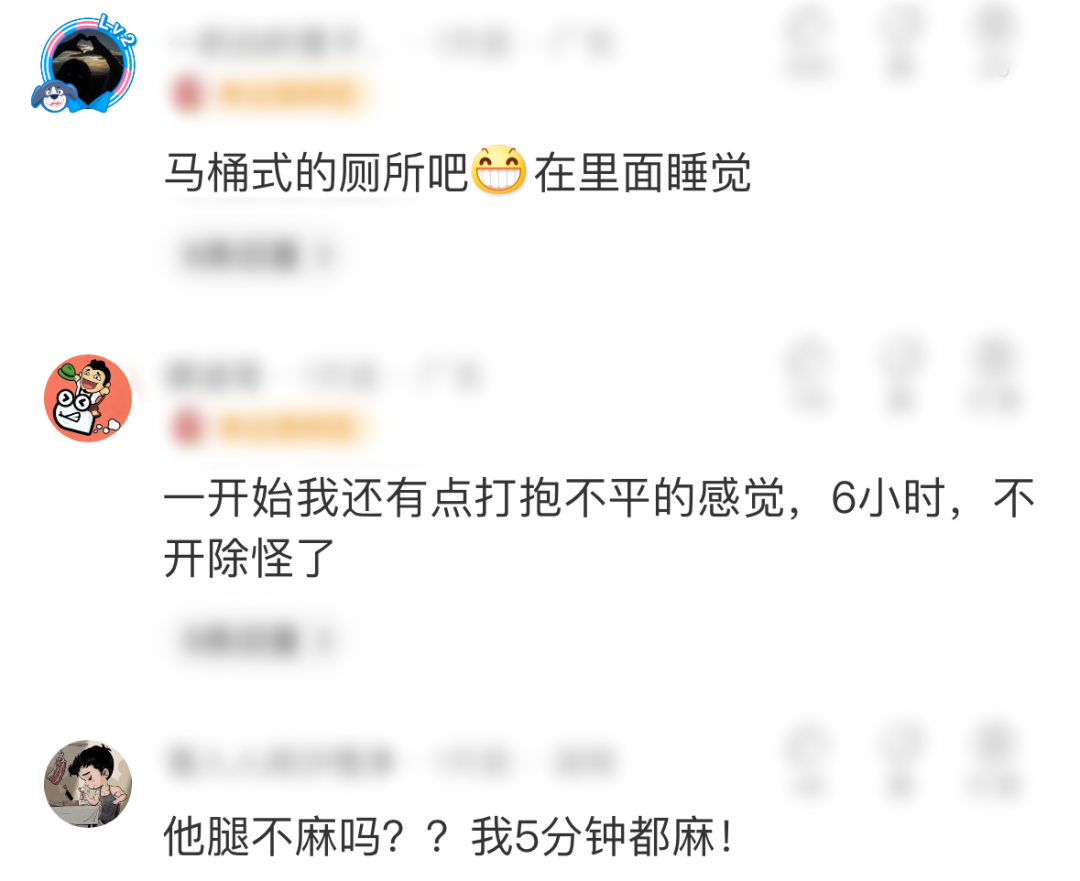Select the comment text 他腿不麻吗？？我5分钟都麻！
This screenshot has width=1080, height=881.
[448, 837]
